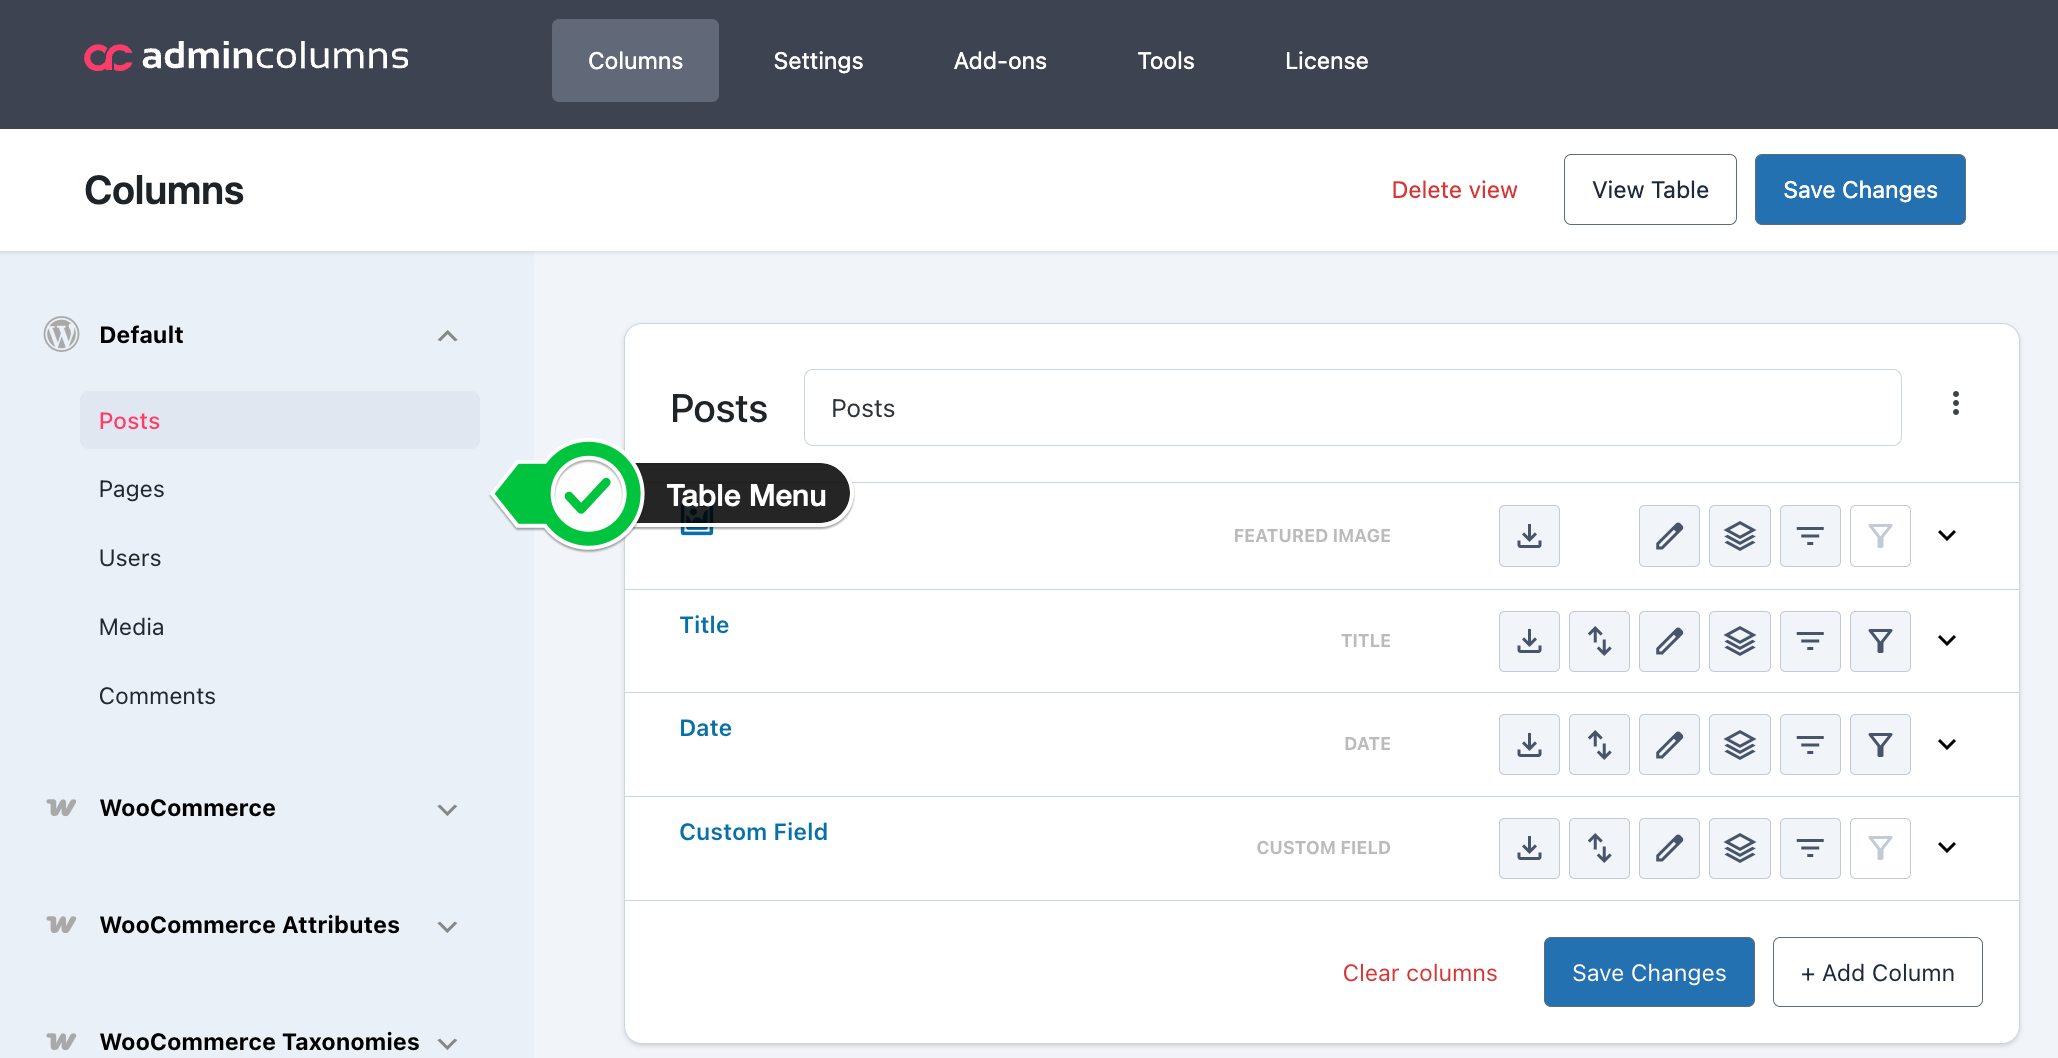2058x1058 pixels.
Task: Focus the Posts view name input field
Action: tap(1352, 408)
